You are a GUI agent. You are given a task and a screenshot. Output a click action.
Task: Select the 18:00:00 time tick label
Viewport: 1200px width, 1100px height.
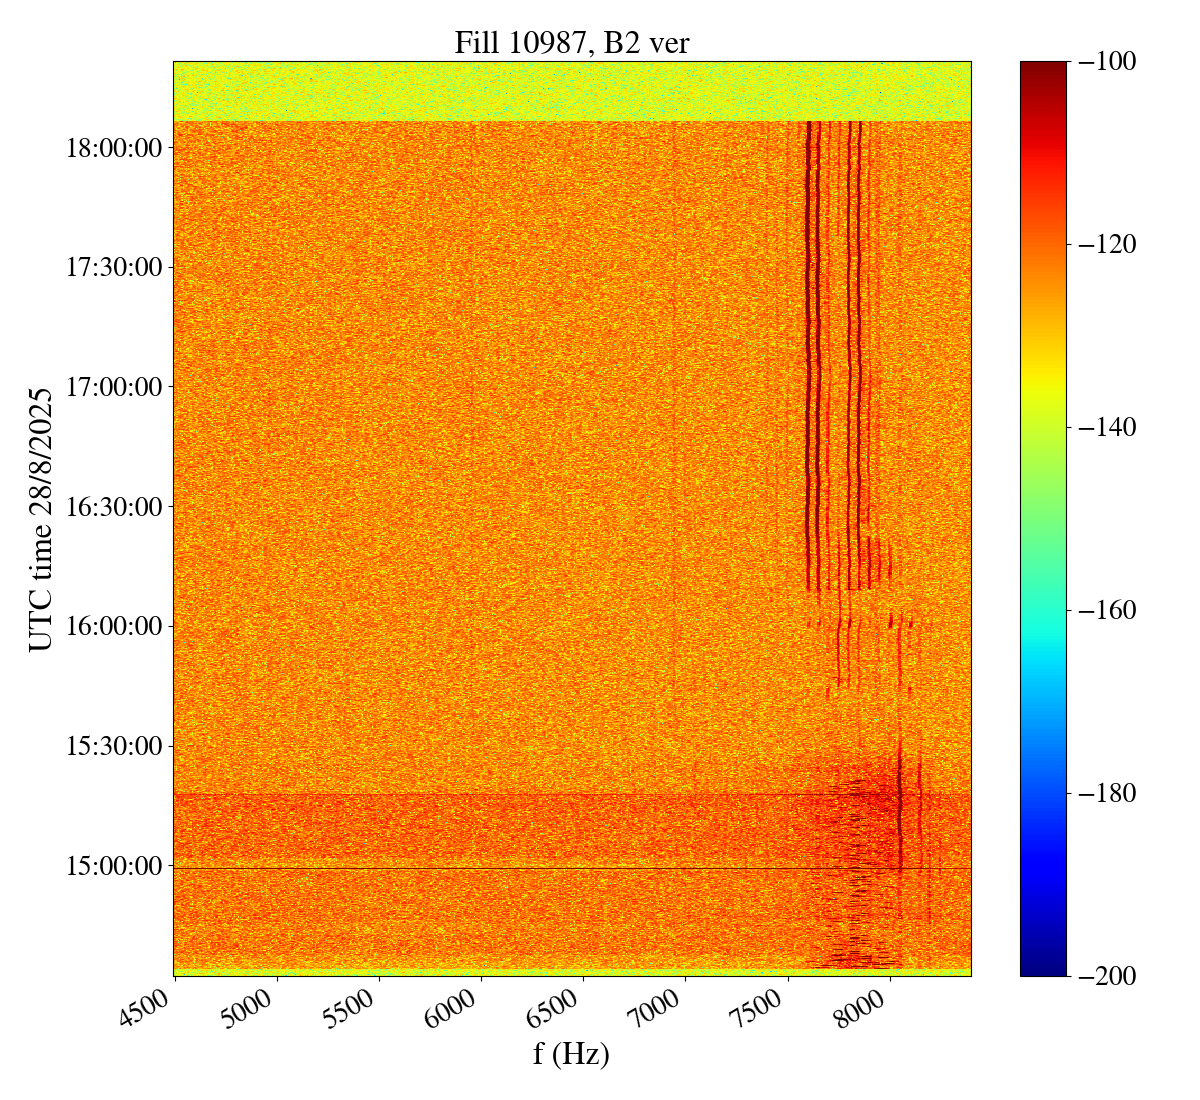113,148
